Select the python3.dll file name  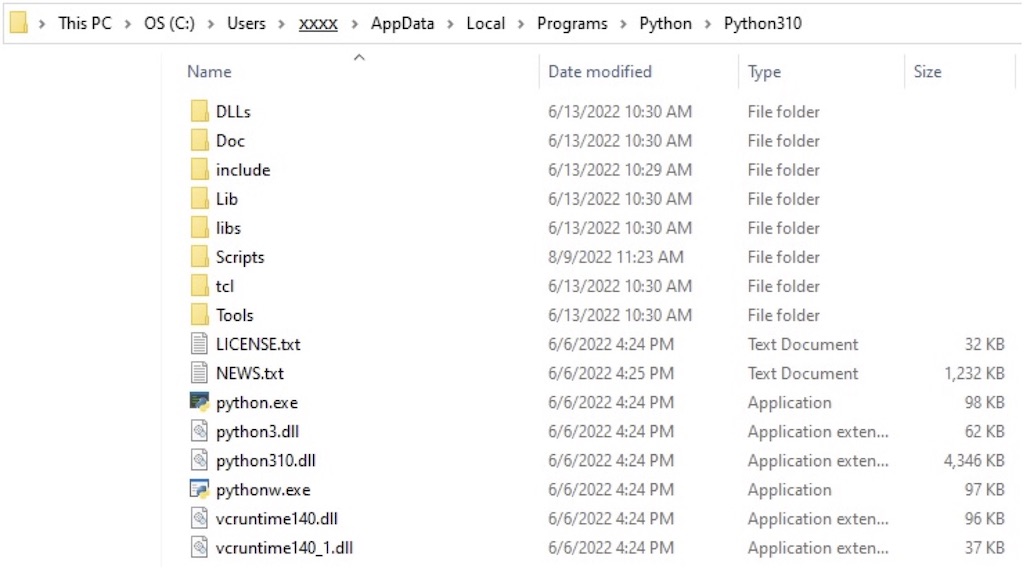coord(257,432)
